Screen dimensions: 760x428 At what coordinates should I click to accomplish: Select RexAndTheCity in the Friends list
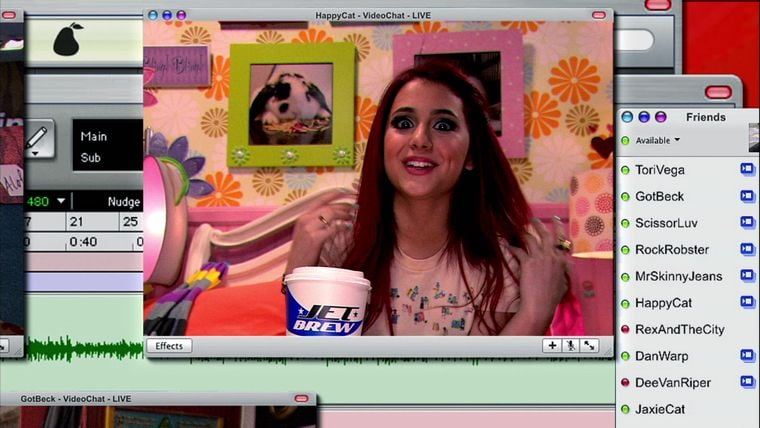(x=680, y=330)
